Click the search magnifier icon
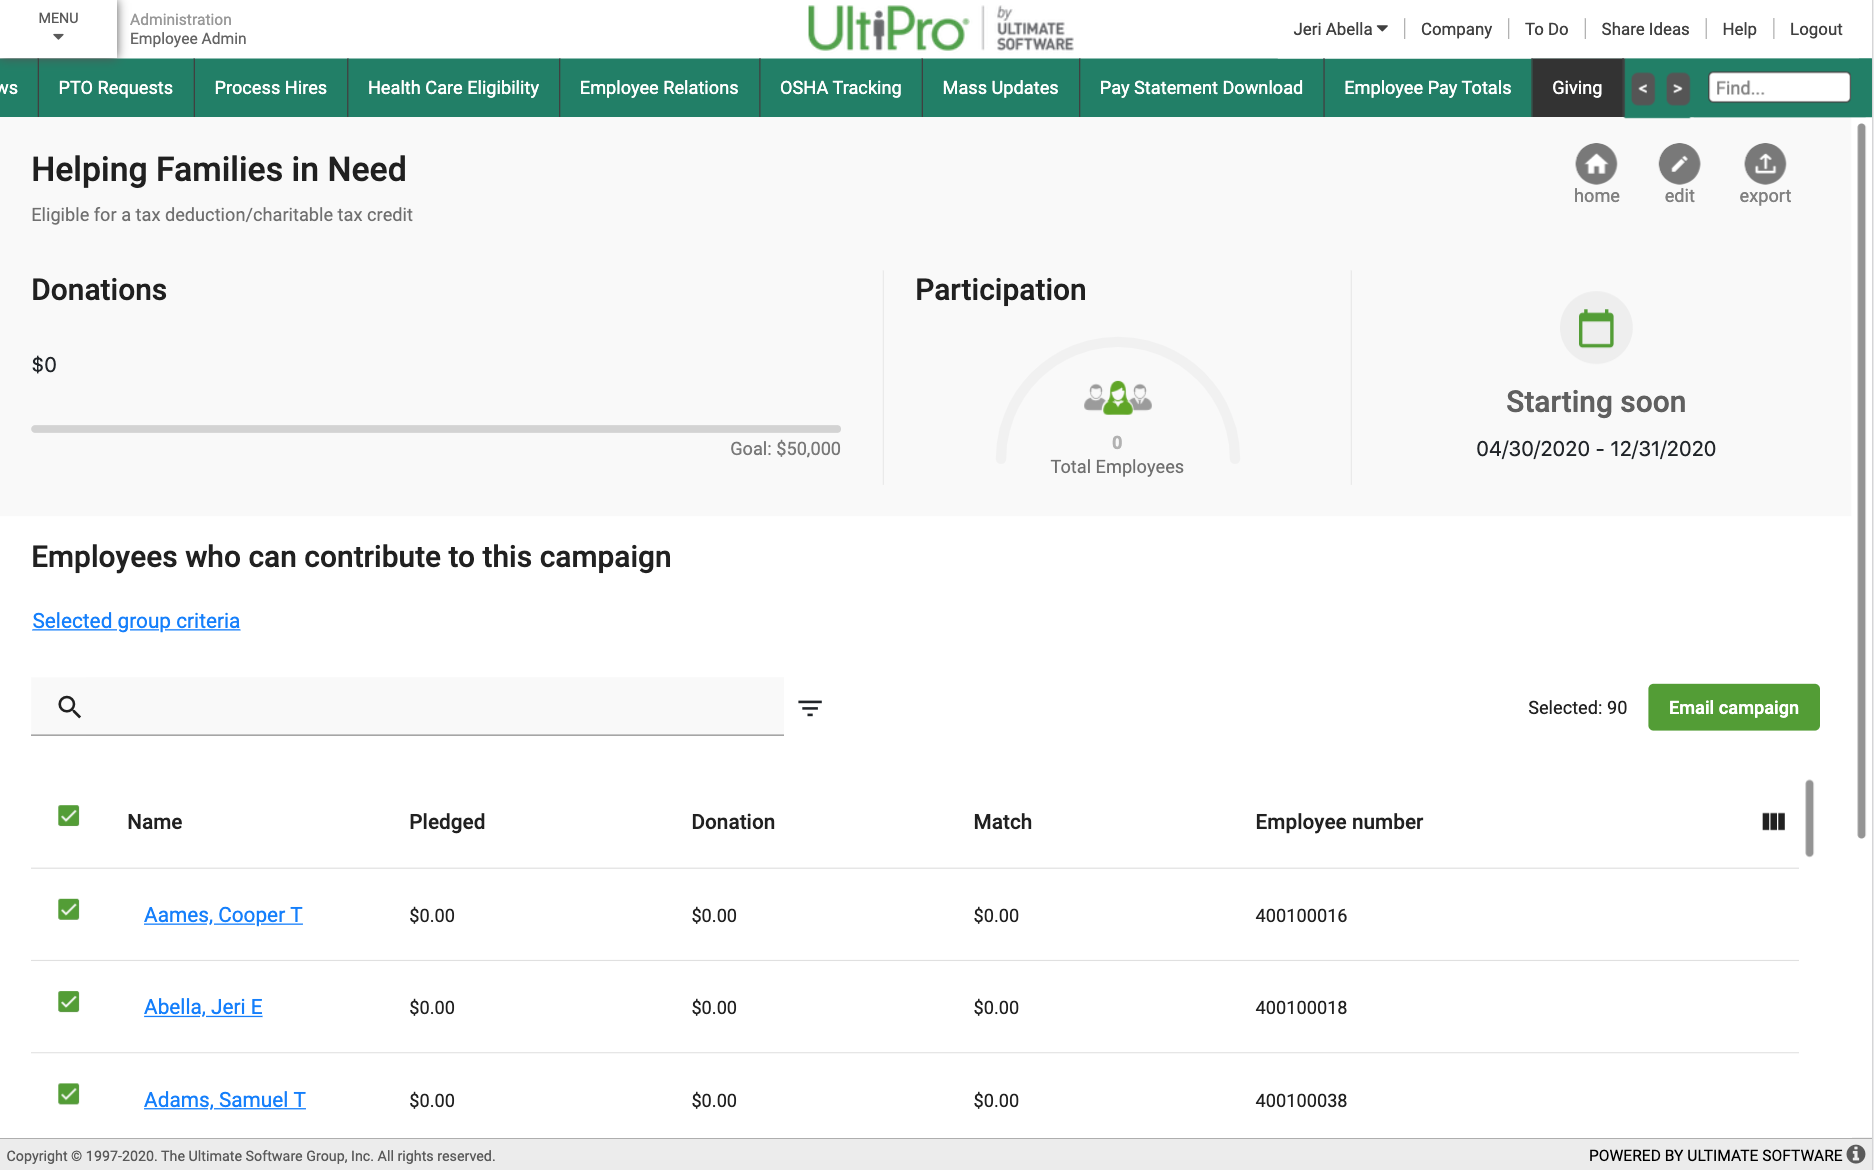The height and width of the screenshot is (1170, 1874). (69, 707)
